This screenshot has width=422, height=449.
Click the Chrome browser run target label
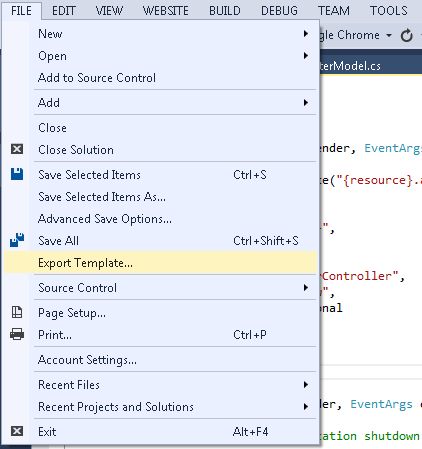point(350,35)
